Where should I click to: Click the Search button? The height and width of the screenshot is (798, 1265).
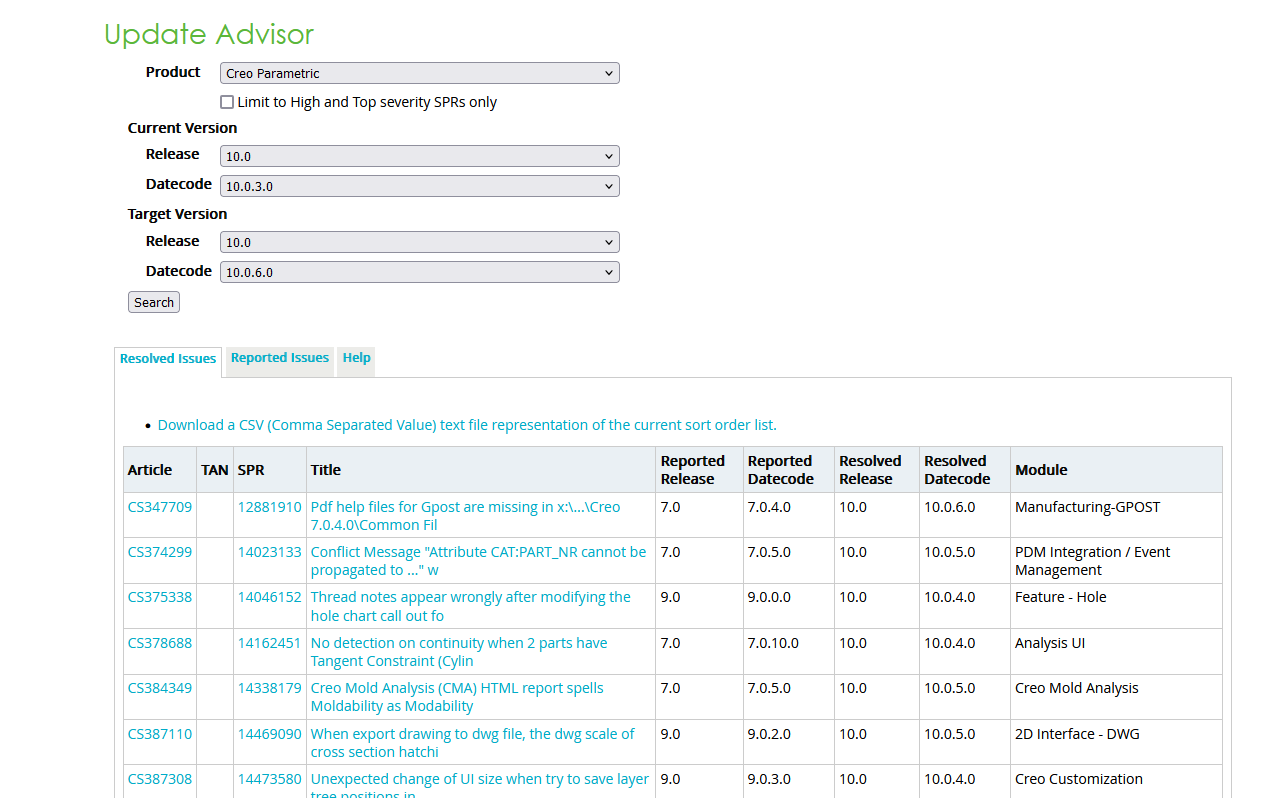(x=154, y=302)
